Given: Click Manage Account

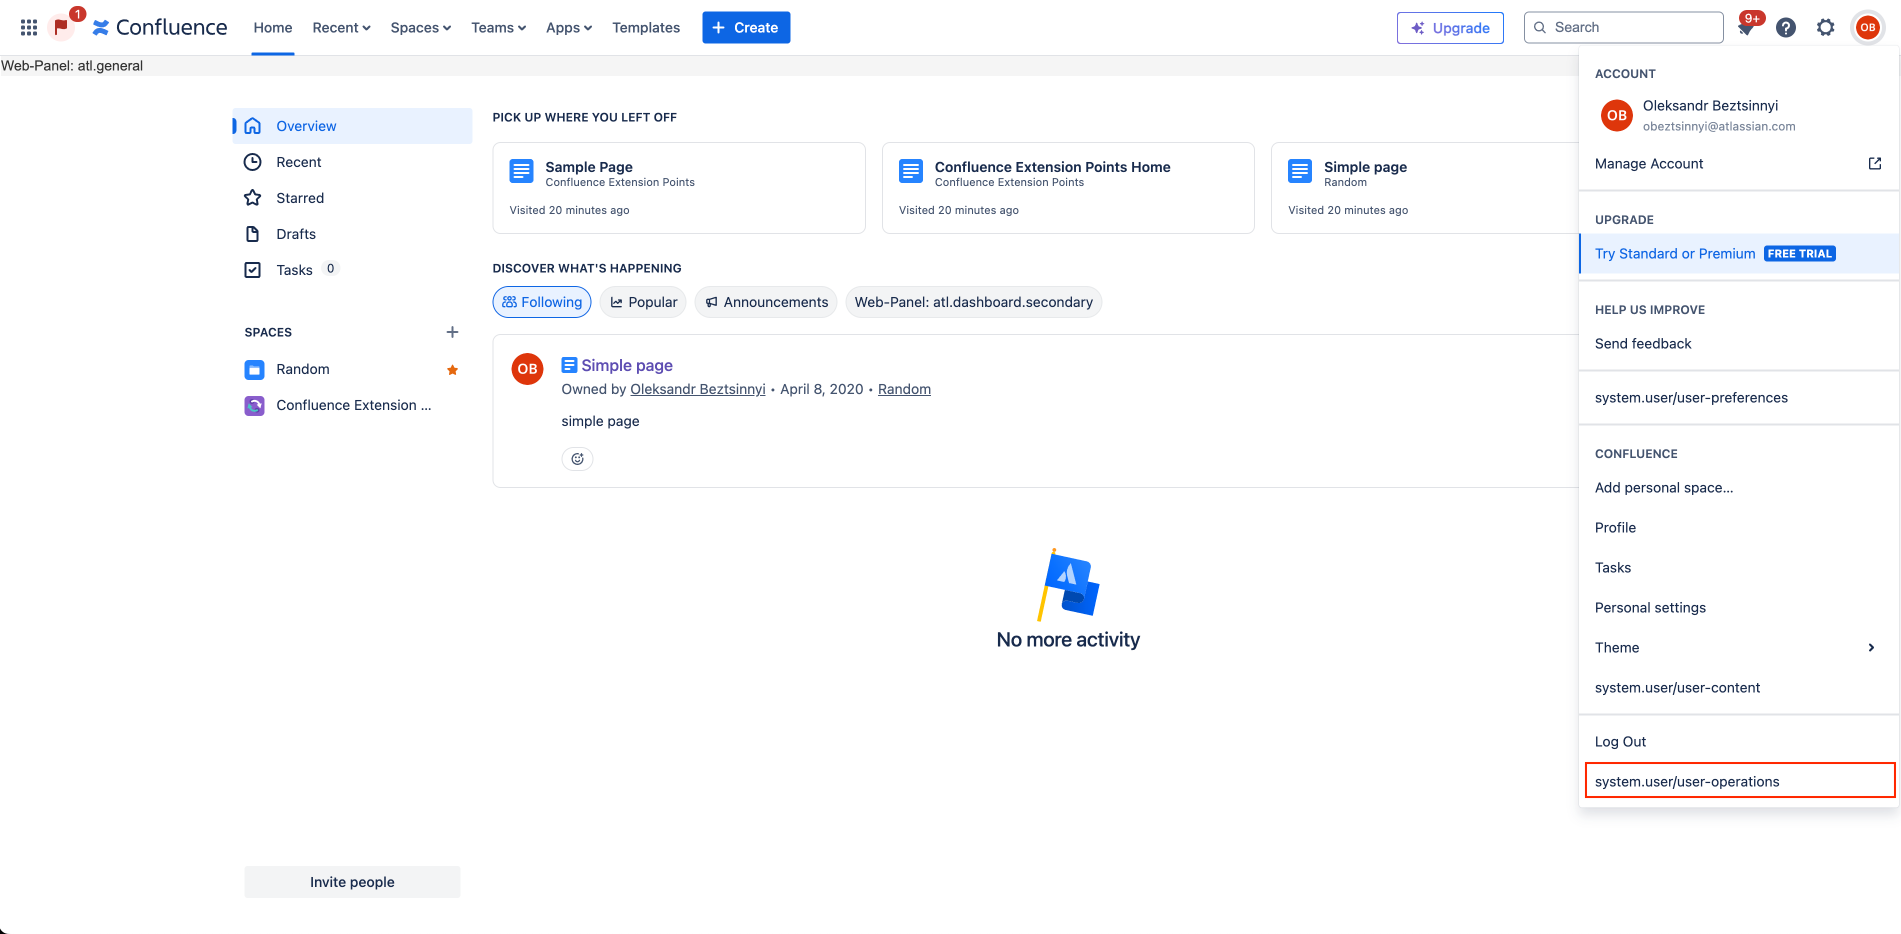Looking at the screenshot, I should point(1739,164).
